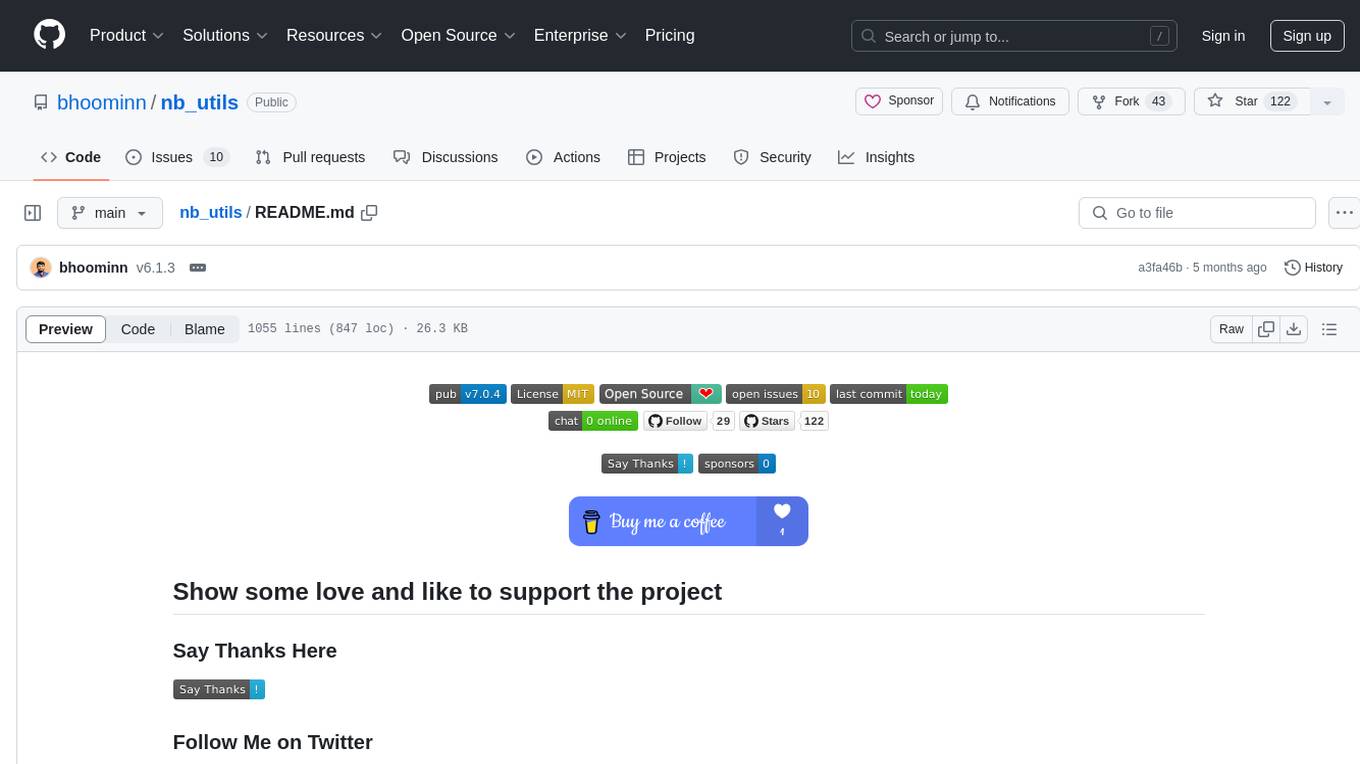
Task: Click the chat 0 online badge
Action: point(593,421)
